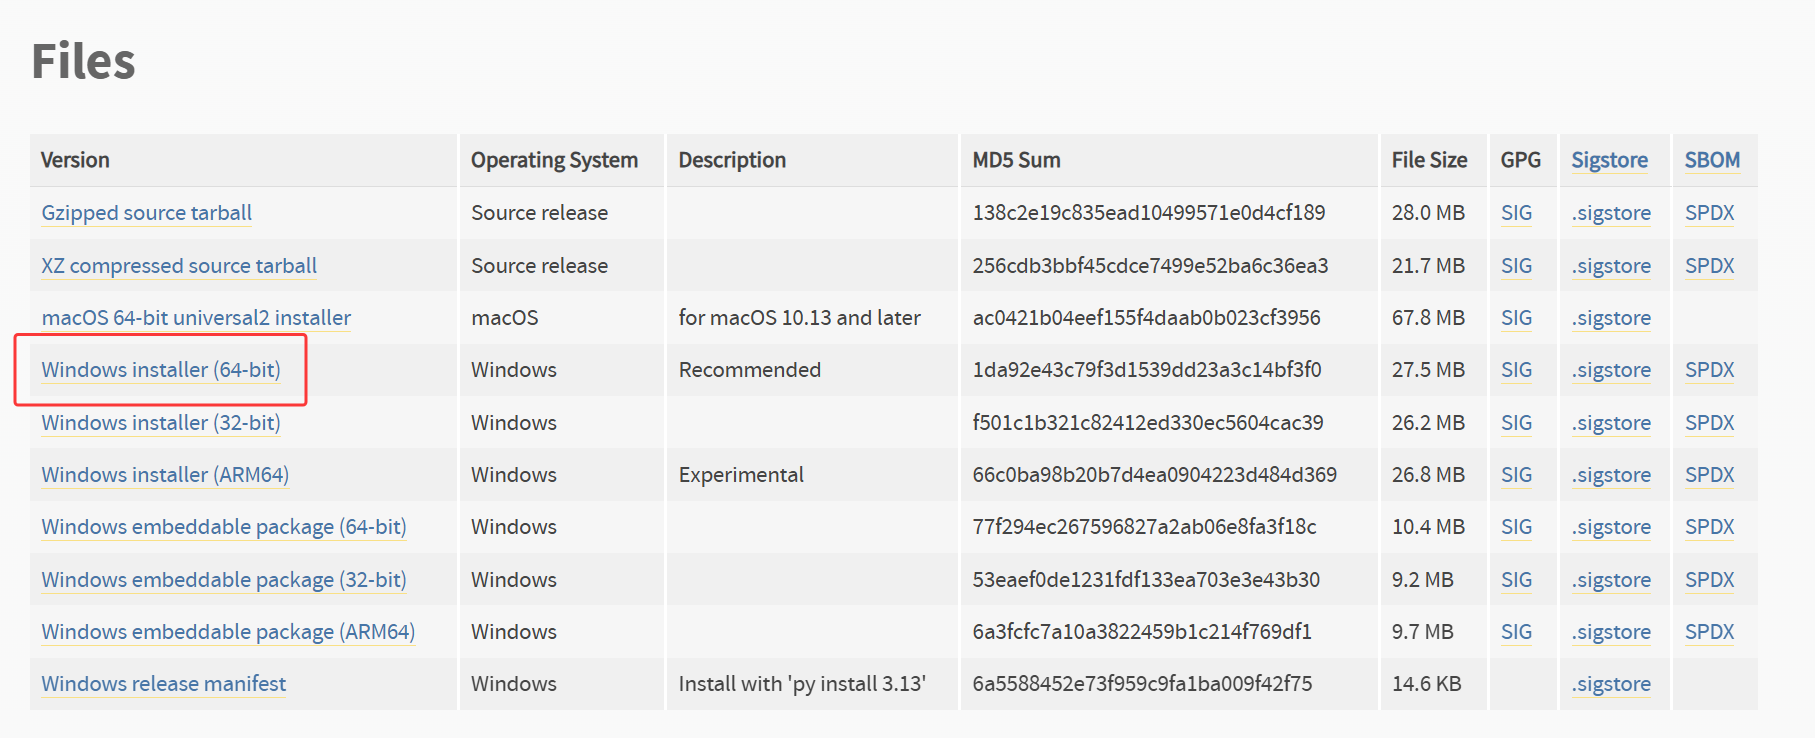Download Windows installer (ARM64)
This screenshot has width=1815, height=738.
(x=165, y=475)
